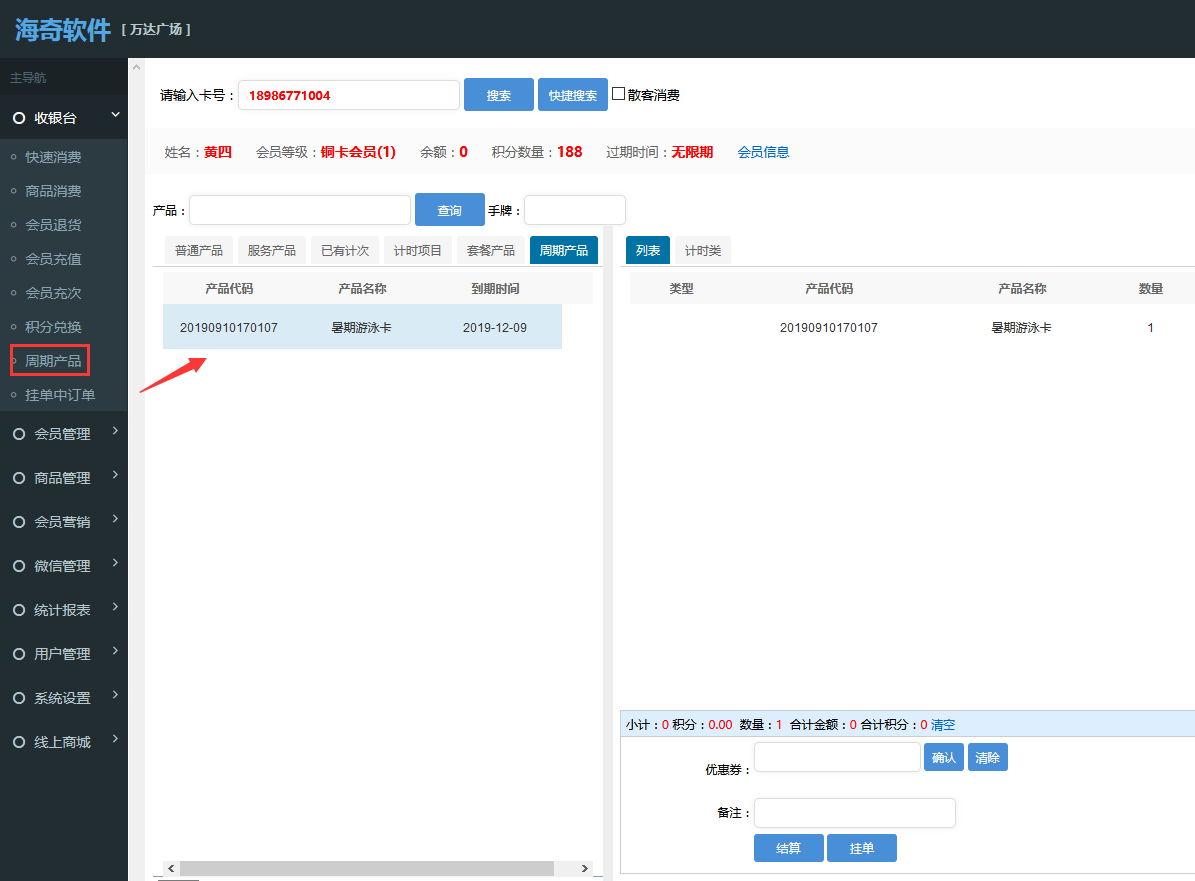
Task: Expand the 会员营销 menu arrow
Action: click(x=115, y=519)
